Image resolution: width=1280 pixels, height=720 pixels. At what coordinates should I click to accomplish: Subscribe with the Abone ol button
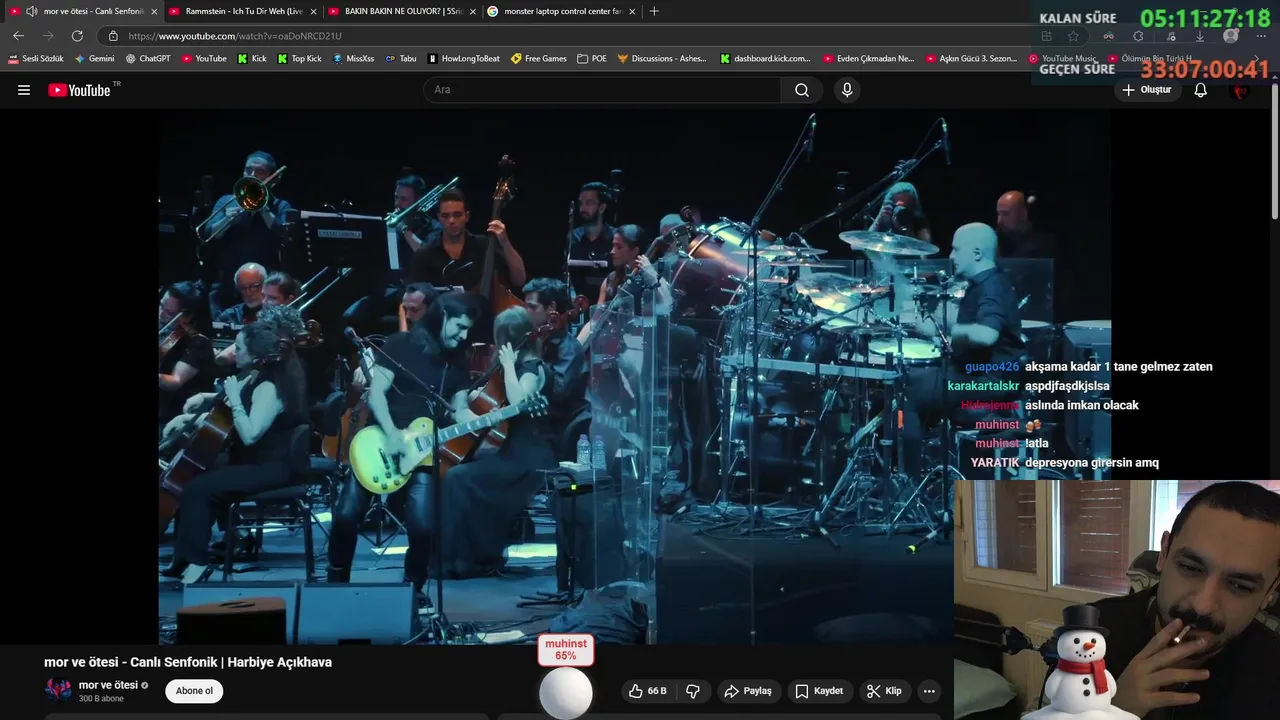pos(194,691)
